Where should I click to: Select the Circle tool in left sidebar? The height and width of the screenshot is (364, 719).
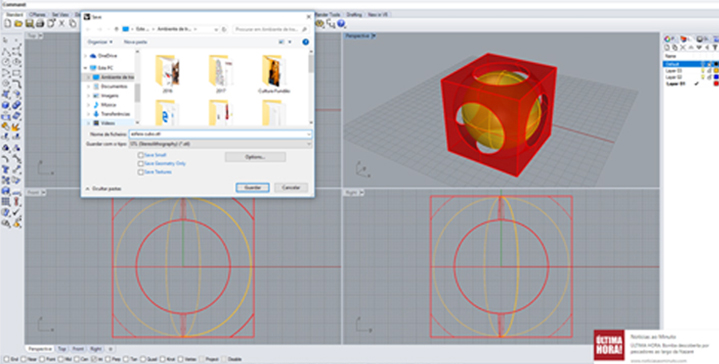6,61
